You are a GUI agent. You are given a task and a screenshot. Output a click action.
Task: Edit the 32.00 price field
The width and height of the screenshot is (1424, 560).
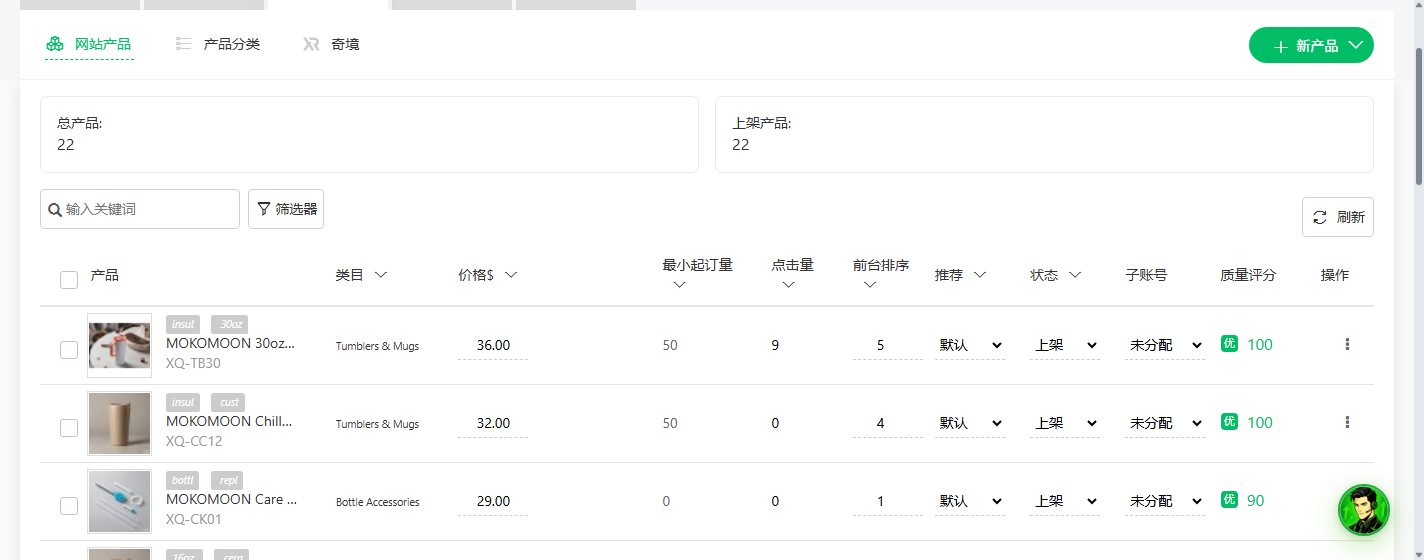coord(493,423)
